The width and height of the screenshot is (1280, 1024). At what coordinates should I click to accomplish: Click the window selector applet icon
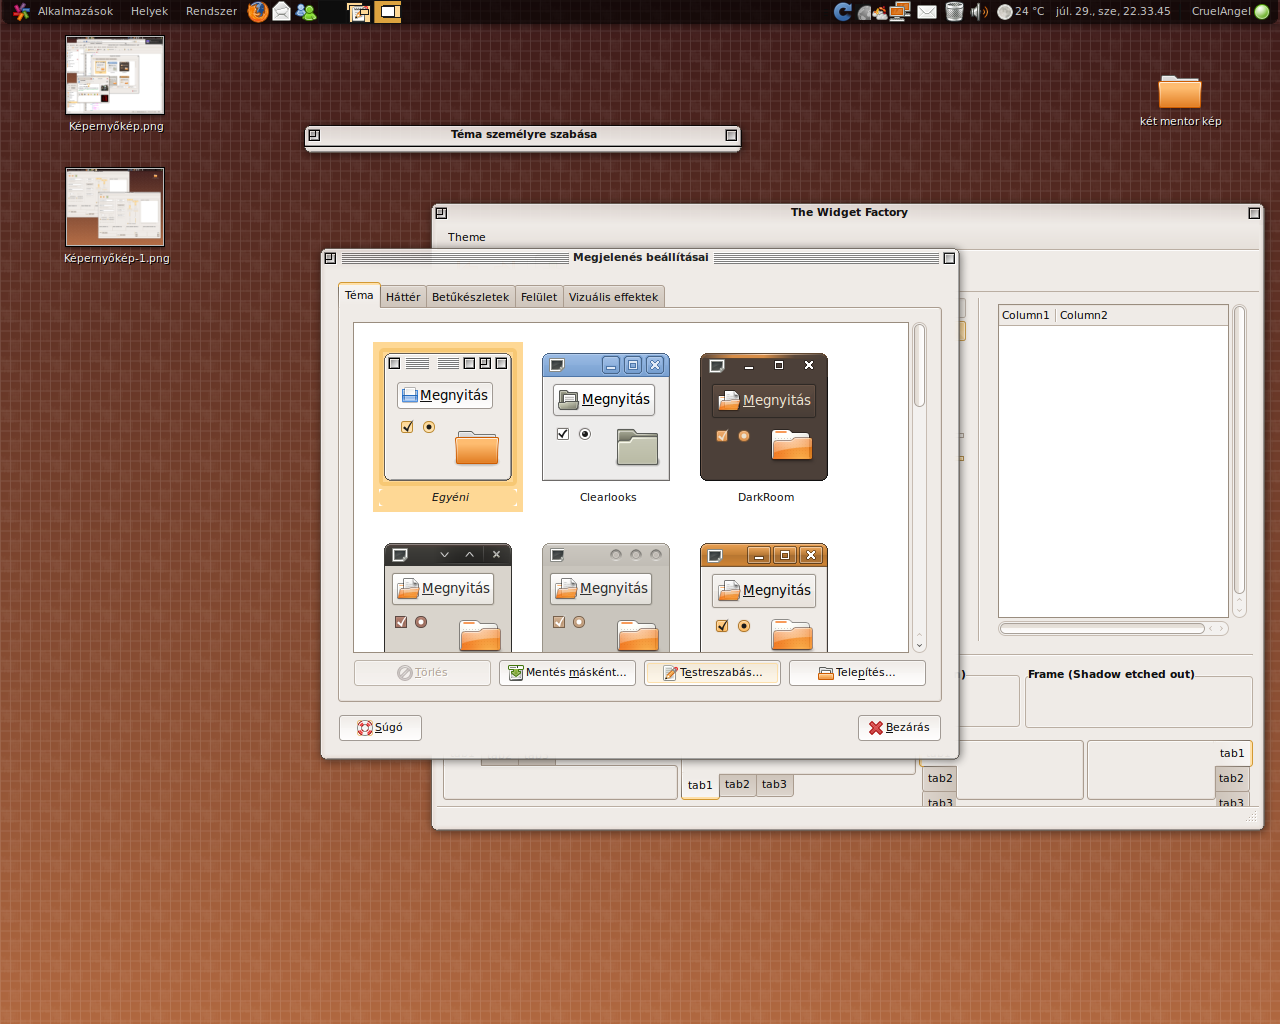[358, 12]
